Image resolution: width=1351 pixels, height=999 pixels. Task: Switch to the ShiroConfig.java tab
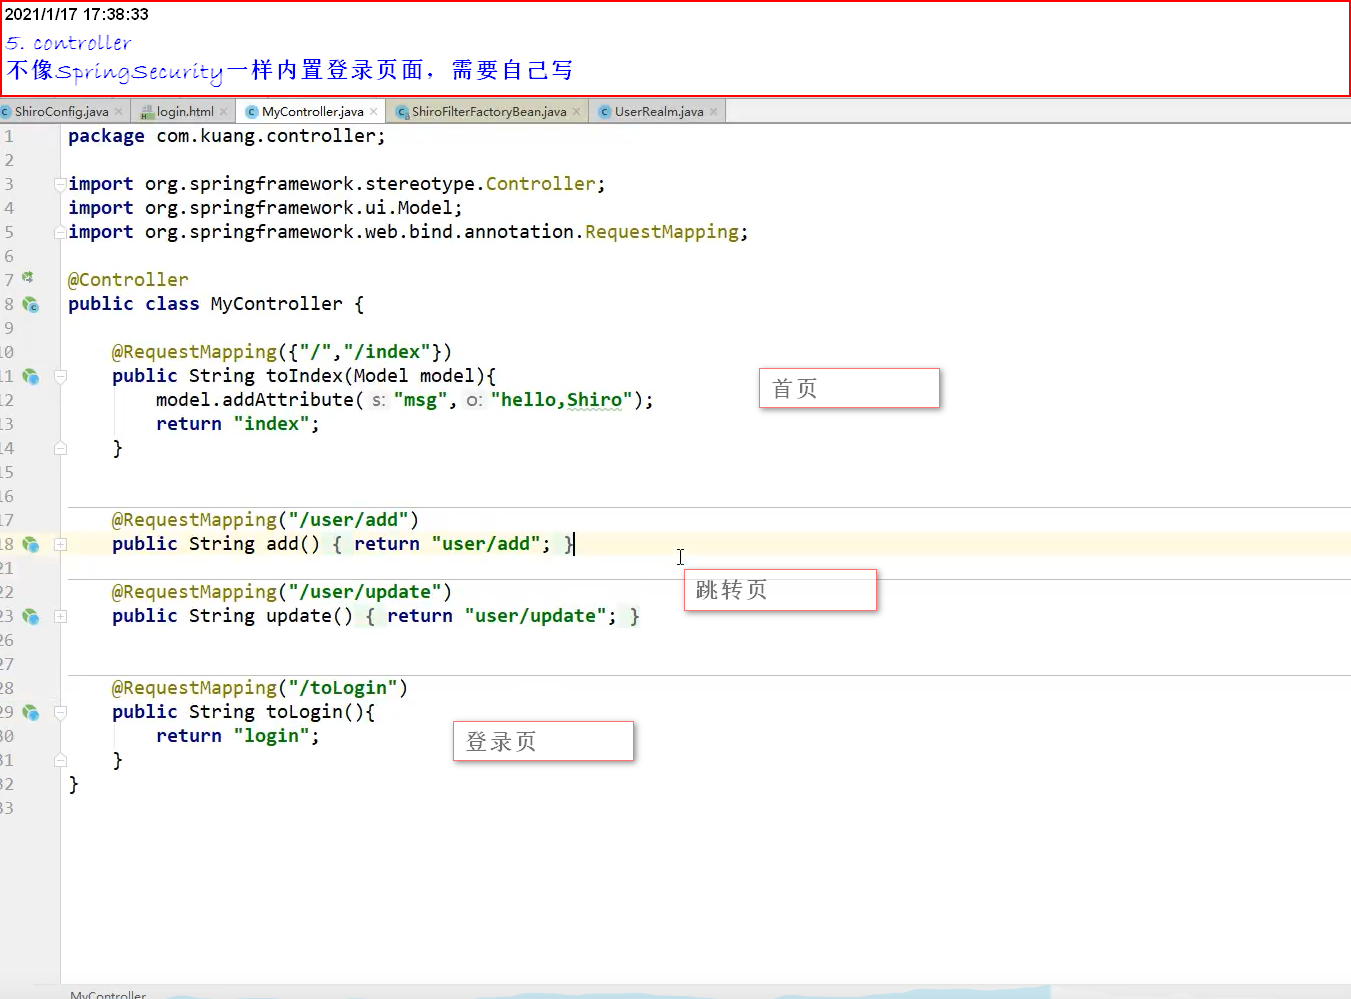pos(61,112)
